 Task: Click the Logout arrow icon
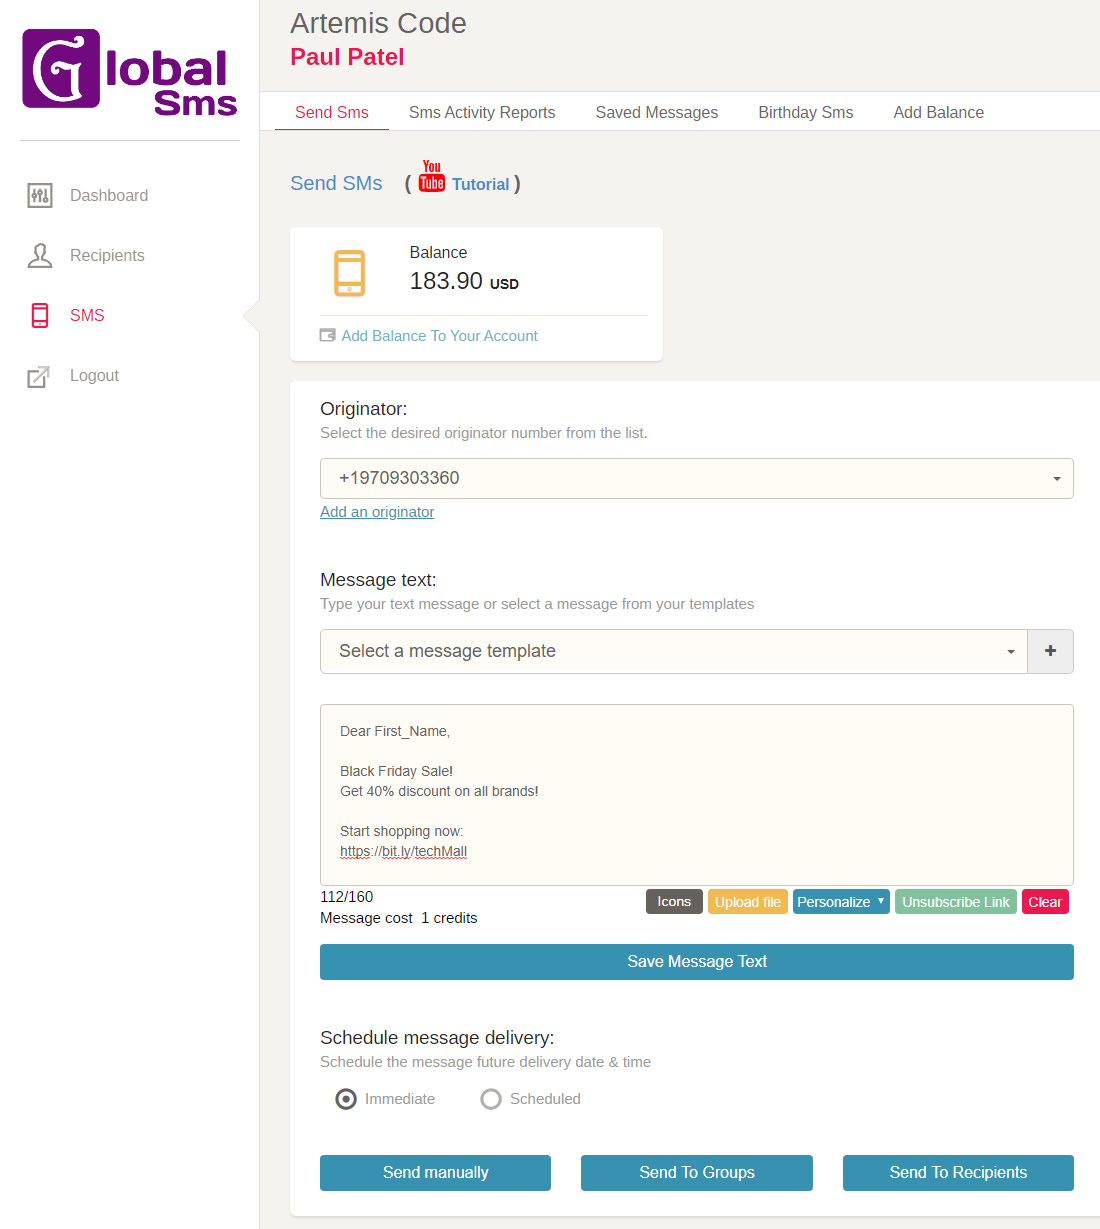tap(38, 377)
